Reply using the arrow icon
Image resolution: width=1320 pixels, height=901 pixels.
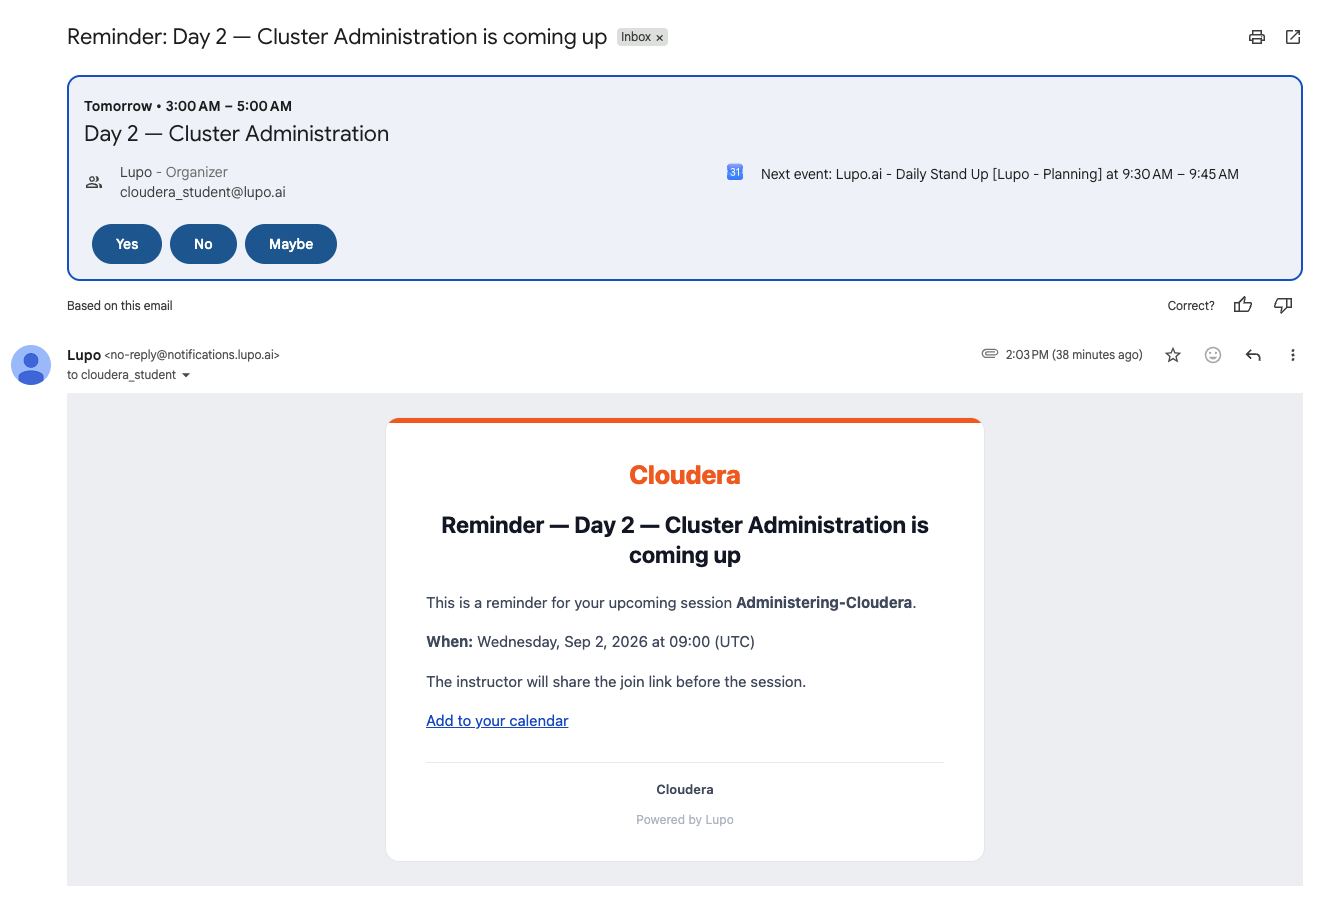point(1253,355)
